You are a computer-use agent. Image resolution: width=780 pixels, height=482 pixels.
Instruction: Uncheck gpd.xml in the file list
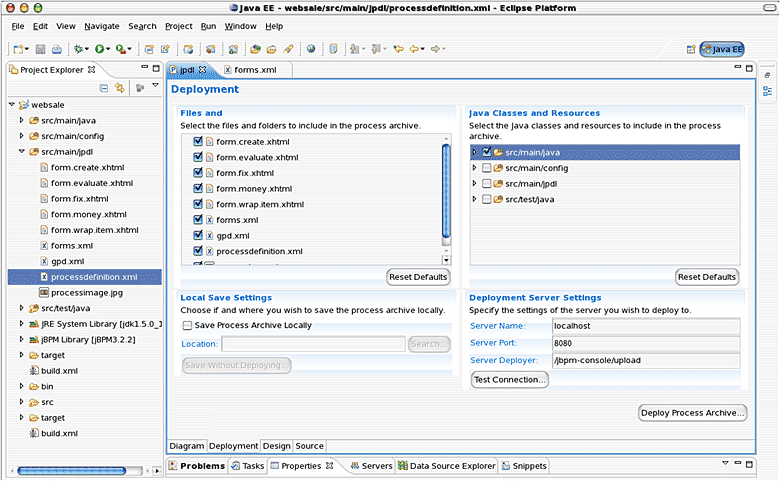point(198,235)
